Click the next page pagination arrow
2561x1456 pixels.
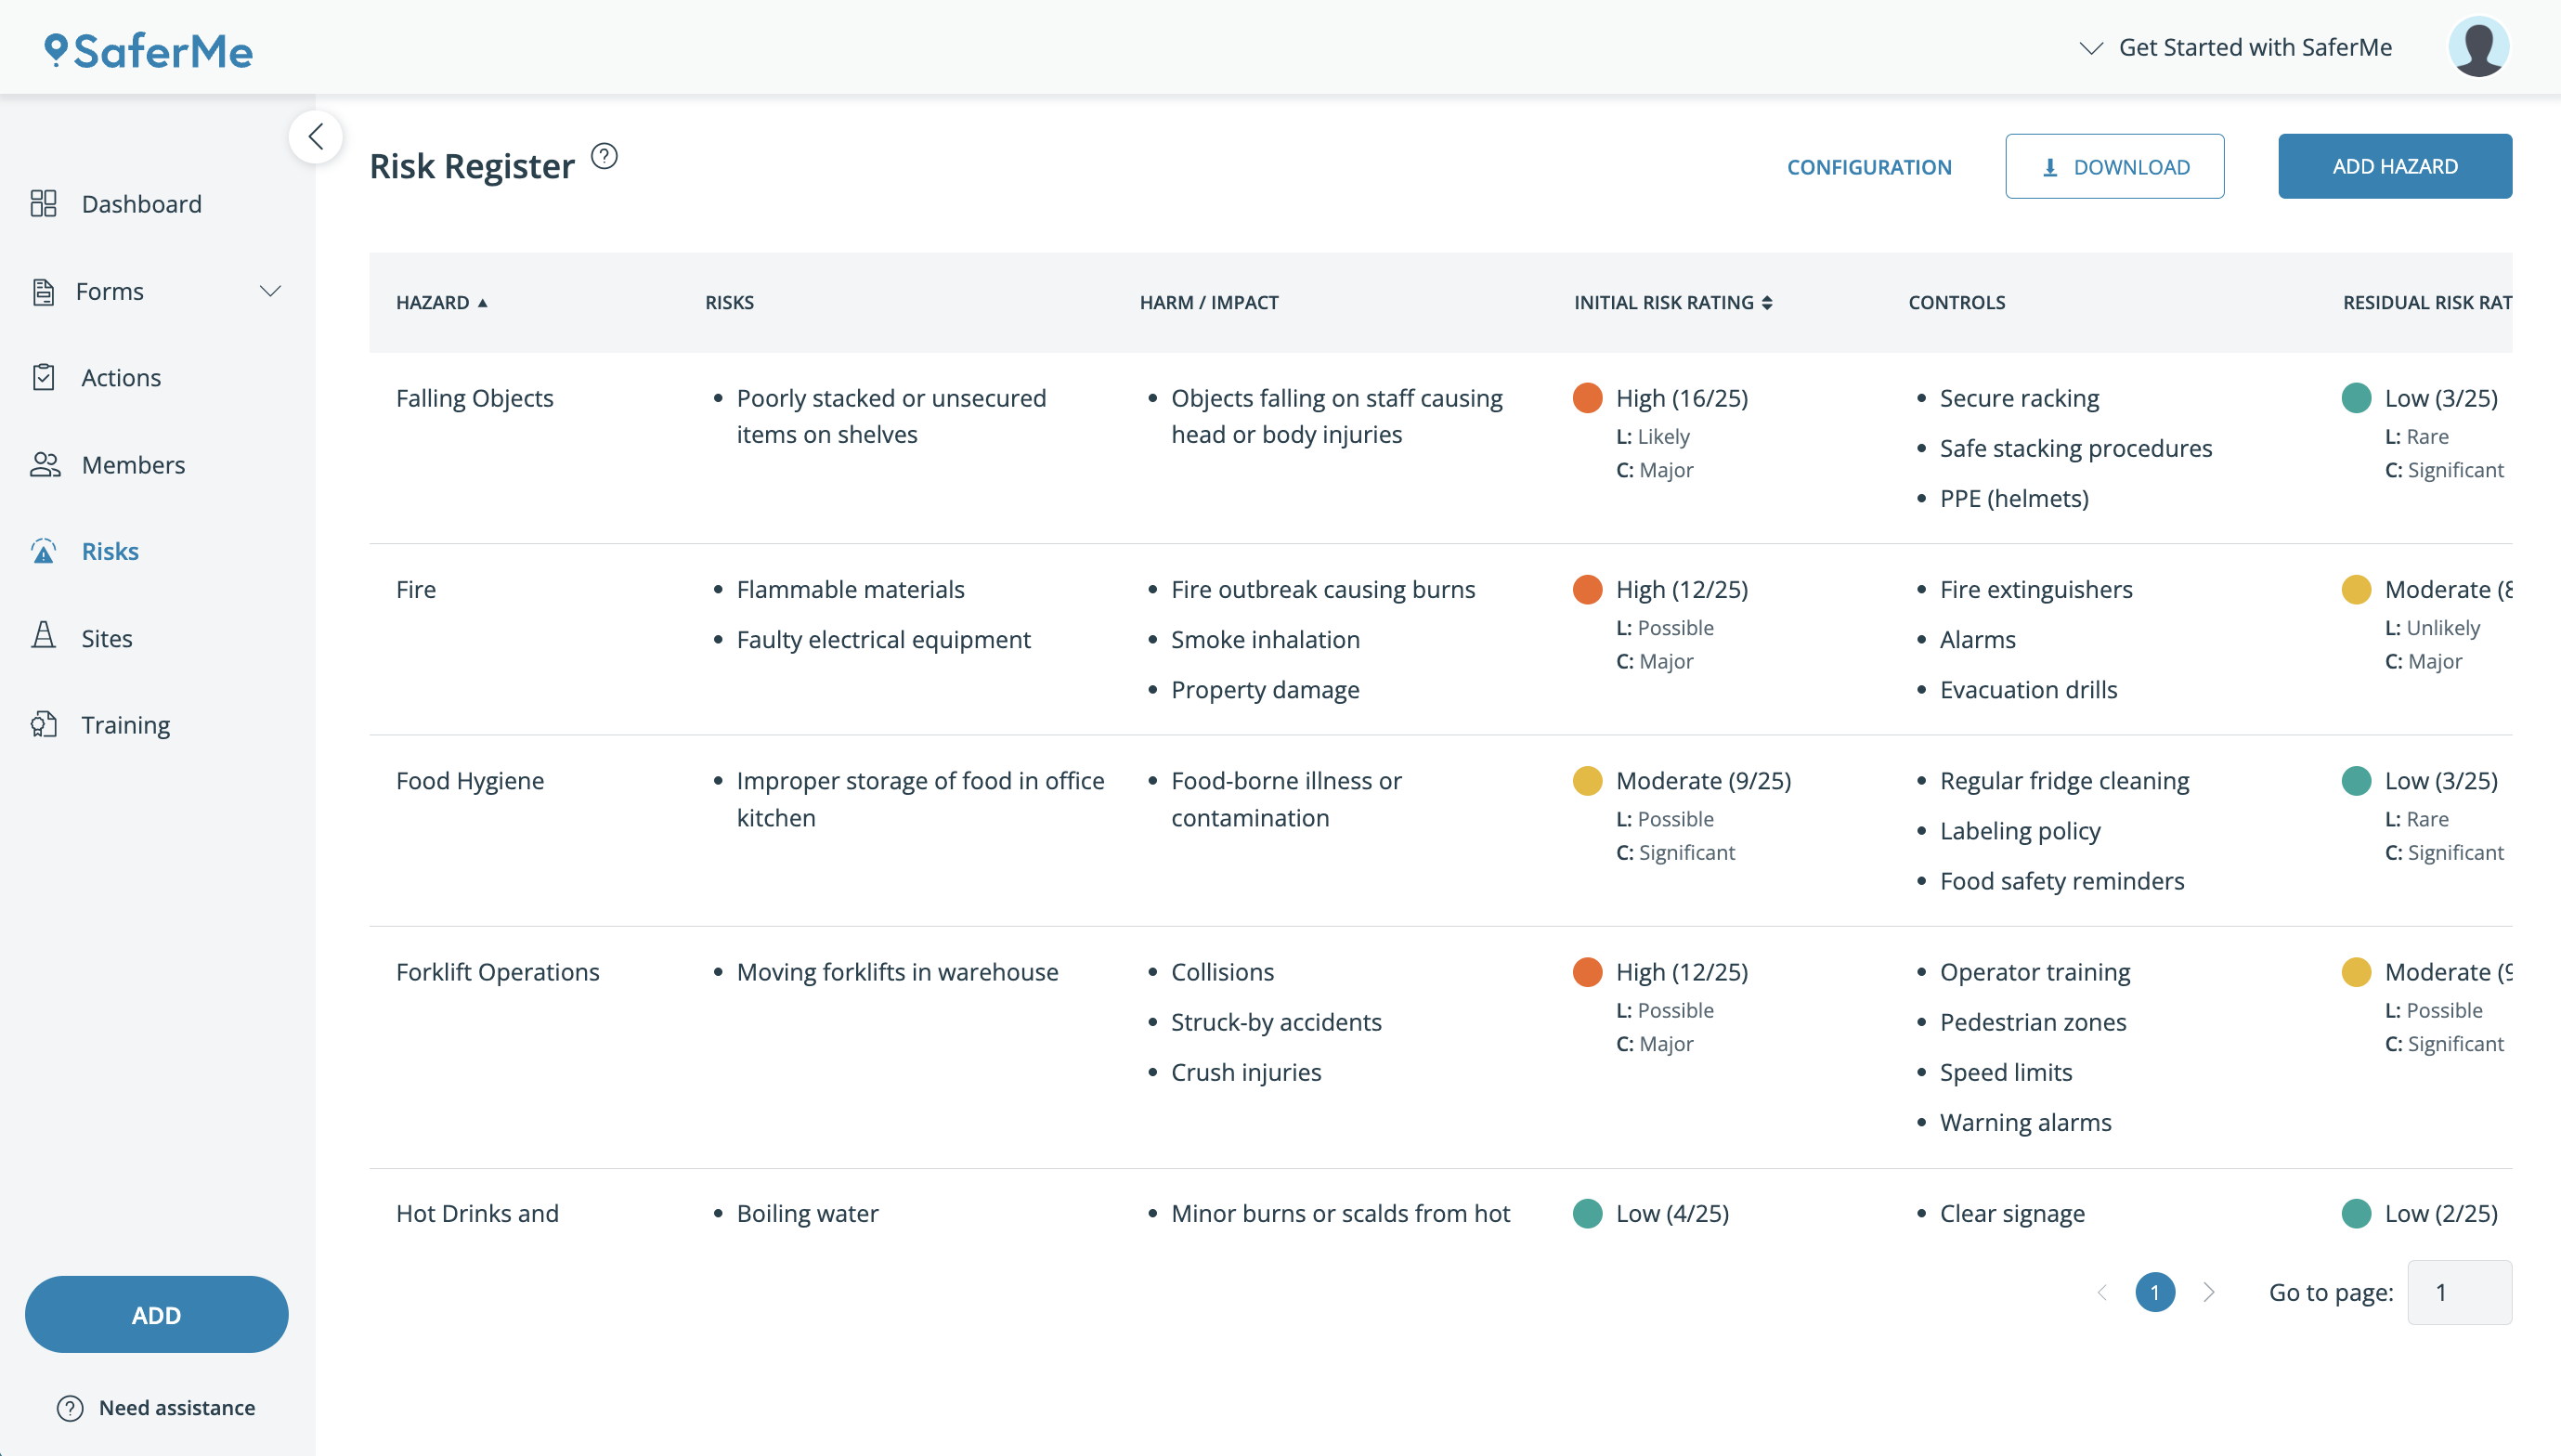tap(2210, 1292)
